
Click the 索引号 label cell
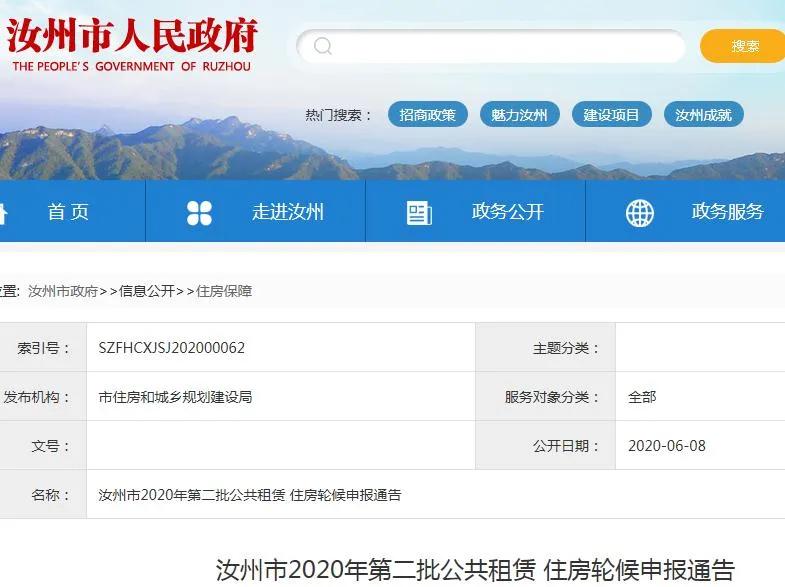click(43, 348)
